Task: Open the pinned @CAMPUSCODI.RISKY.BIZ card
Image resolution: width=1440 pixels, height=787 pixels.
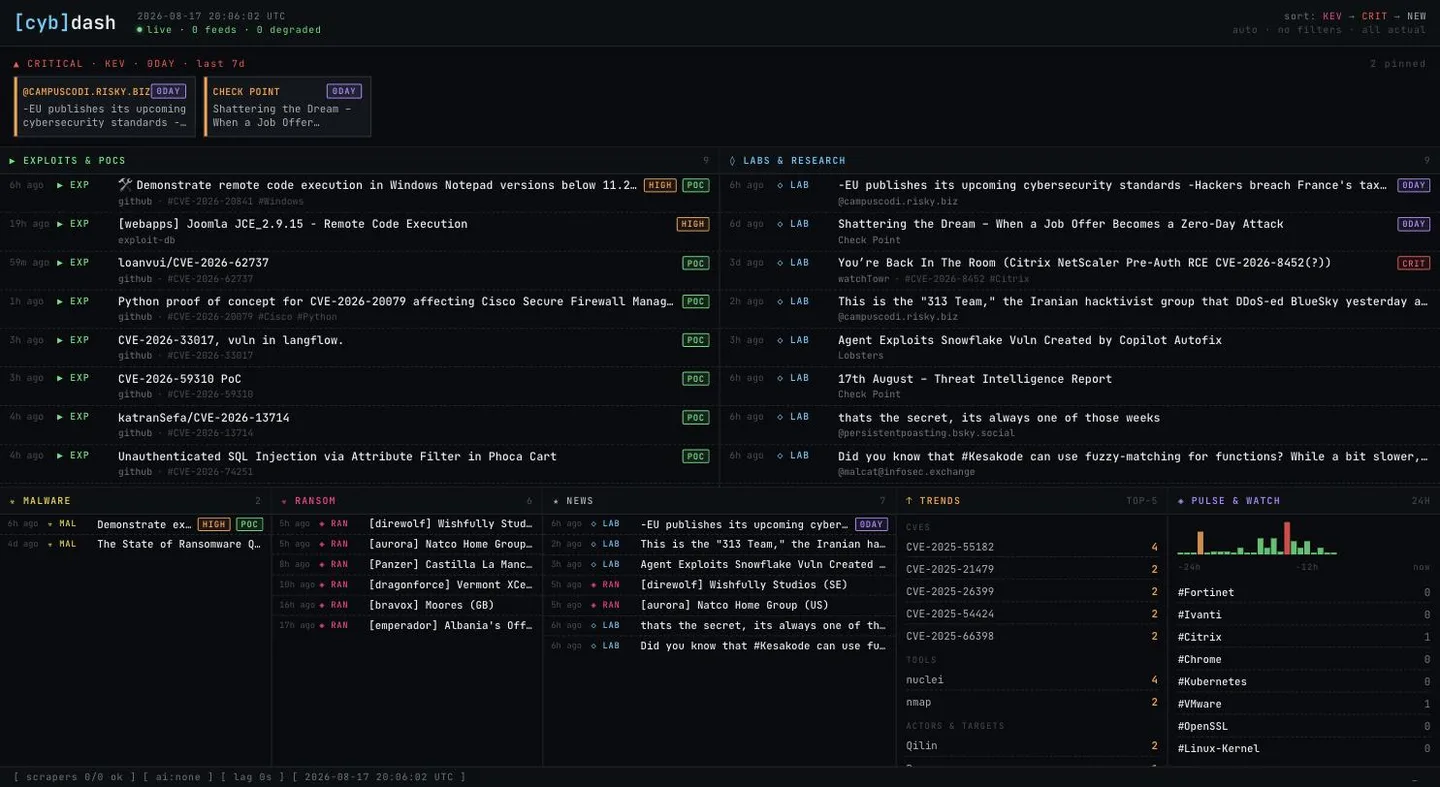Action: [105, 106]
